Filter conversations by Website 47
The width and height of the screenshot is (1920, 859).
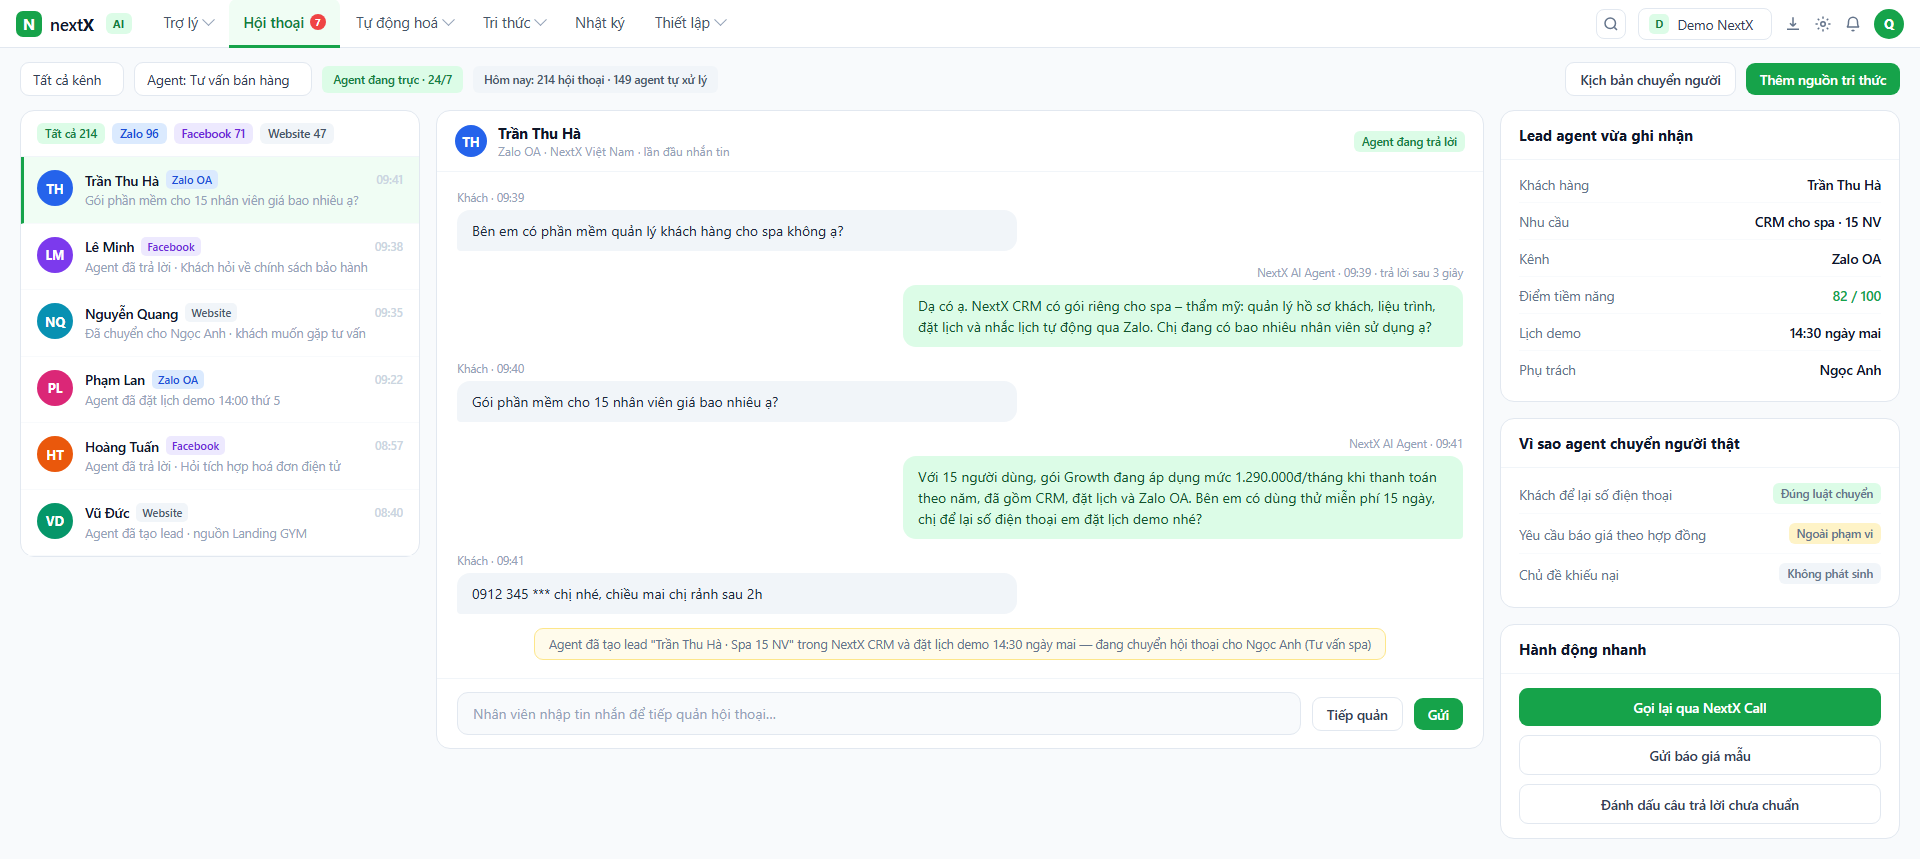[x=297, y=134]
